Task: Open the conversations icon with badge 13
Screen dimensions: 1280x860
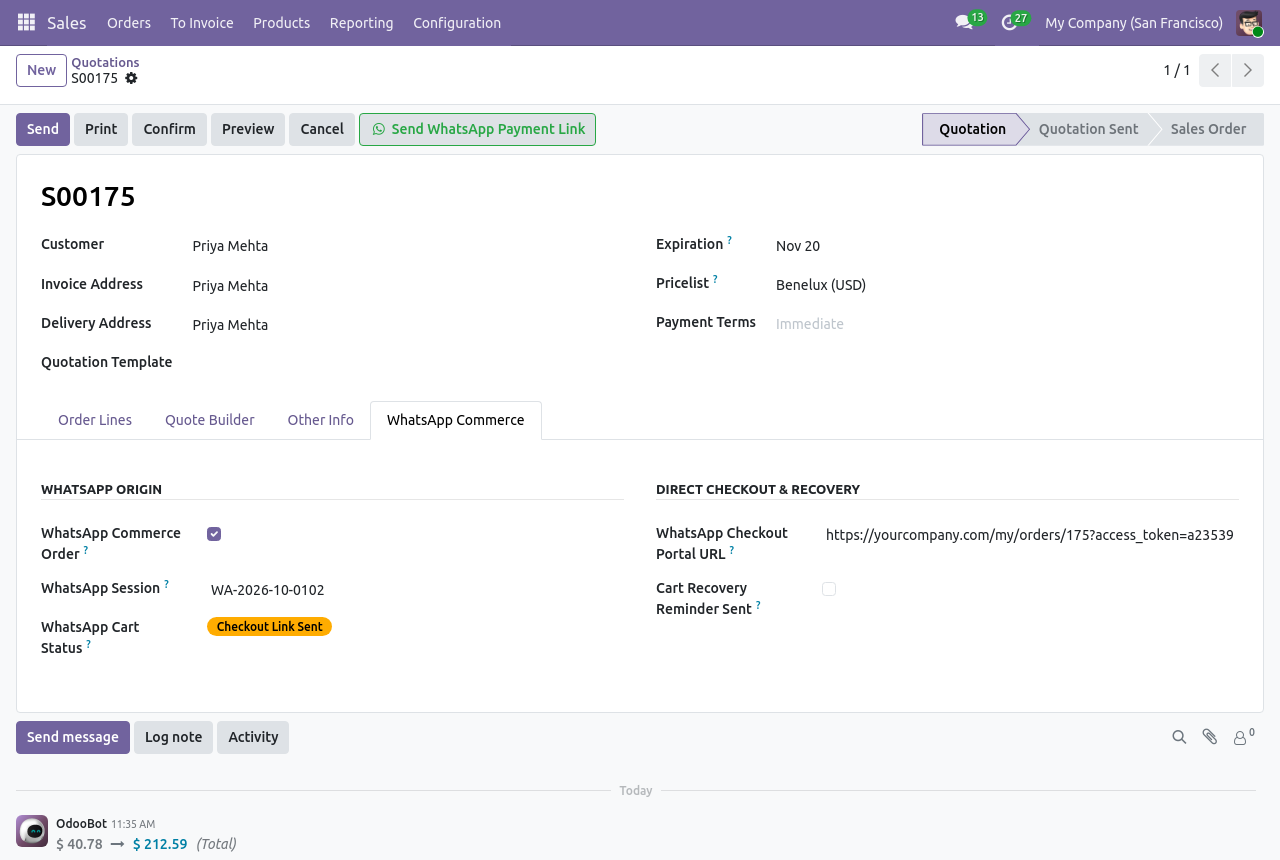Action: tap(964, 22)
